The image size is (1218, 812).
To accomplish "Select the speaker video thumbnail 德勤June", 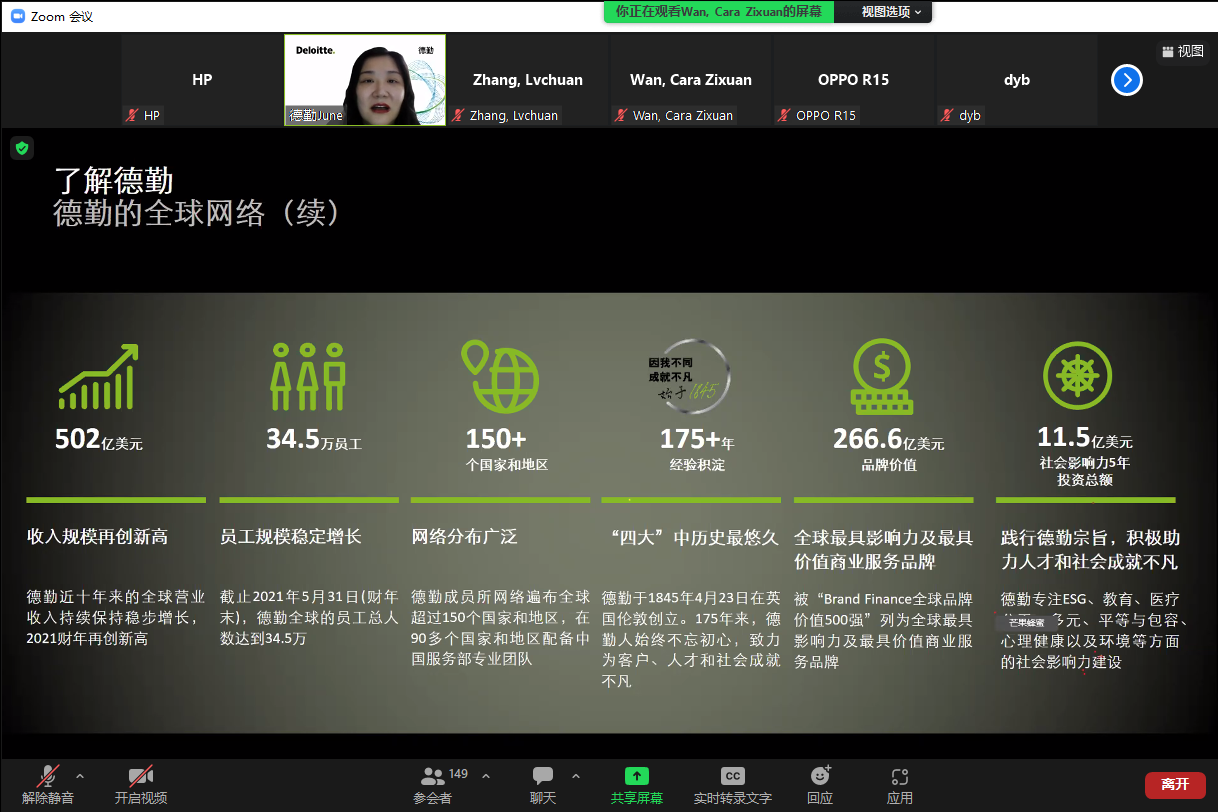I will coord(365,80).
